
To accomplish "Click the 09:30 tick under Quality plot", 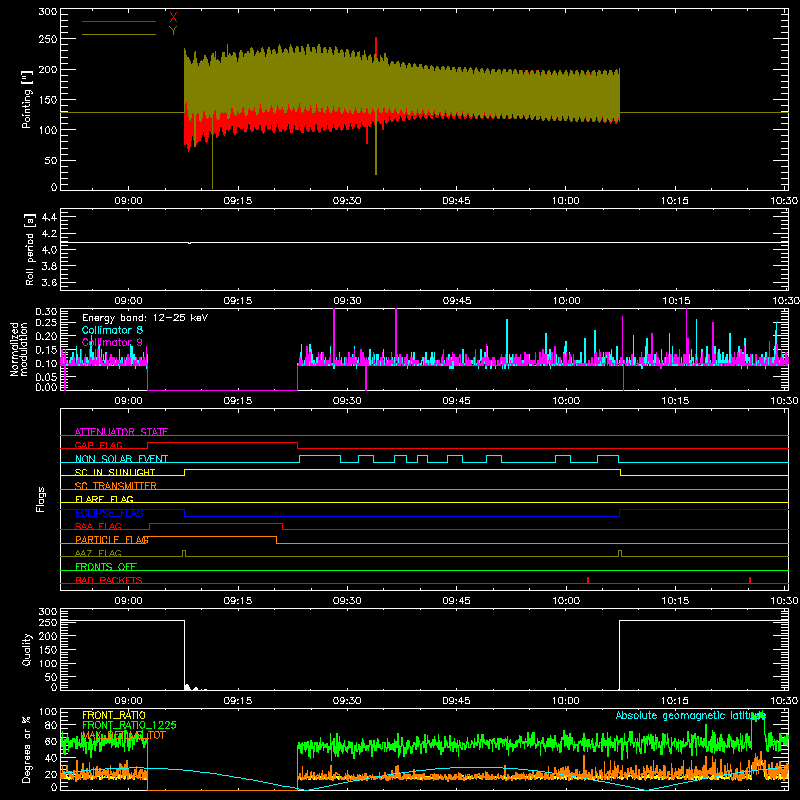I will point(347,701).
